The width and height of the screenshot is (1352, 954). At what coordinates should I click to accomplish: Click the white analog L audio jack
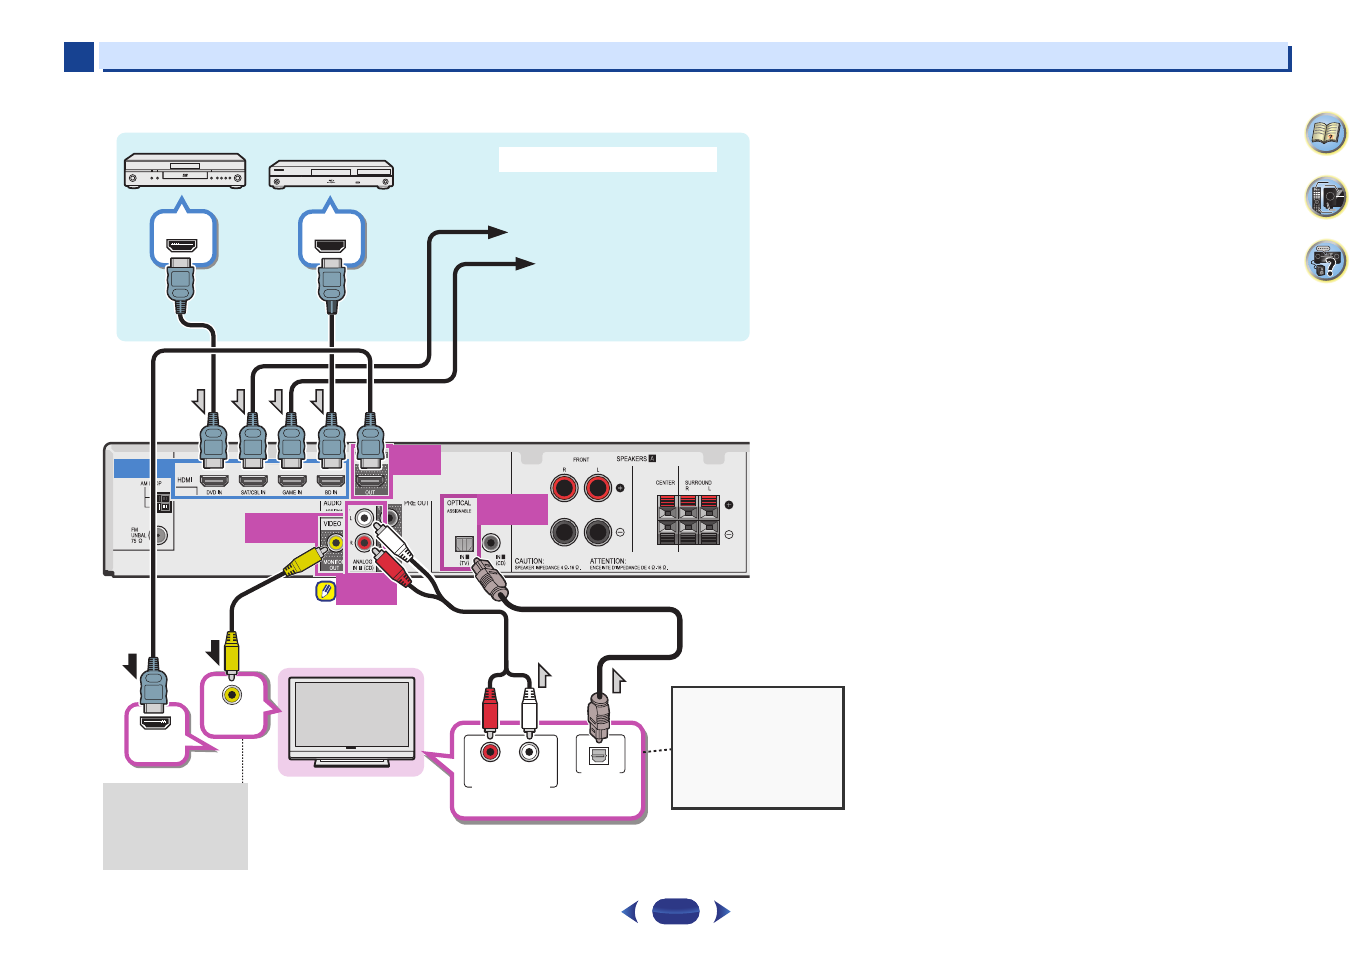[x=365, y=519]
